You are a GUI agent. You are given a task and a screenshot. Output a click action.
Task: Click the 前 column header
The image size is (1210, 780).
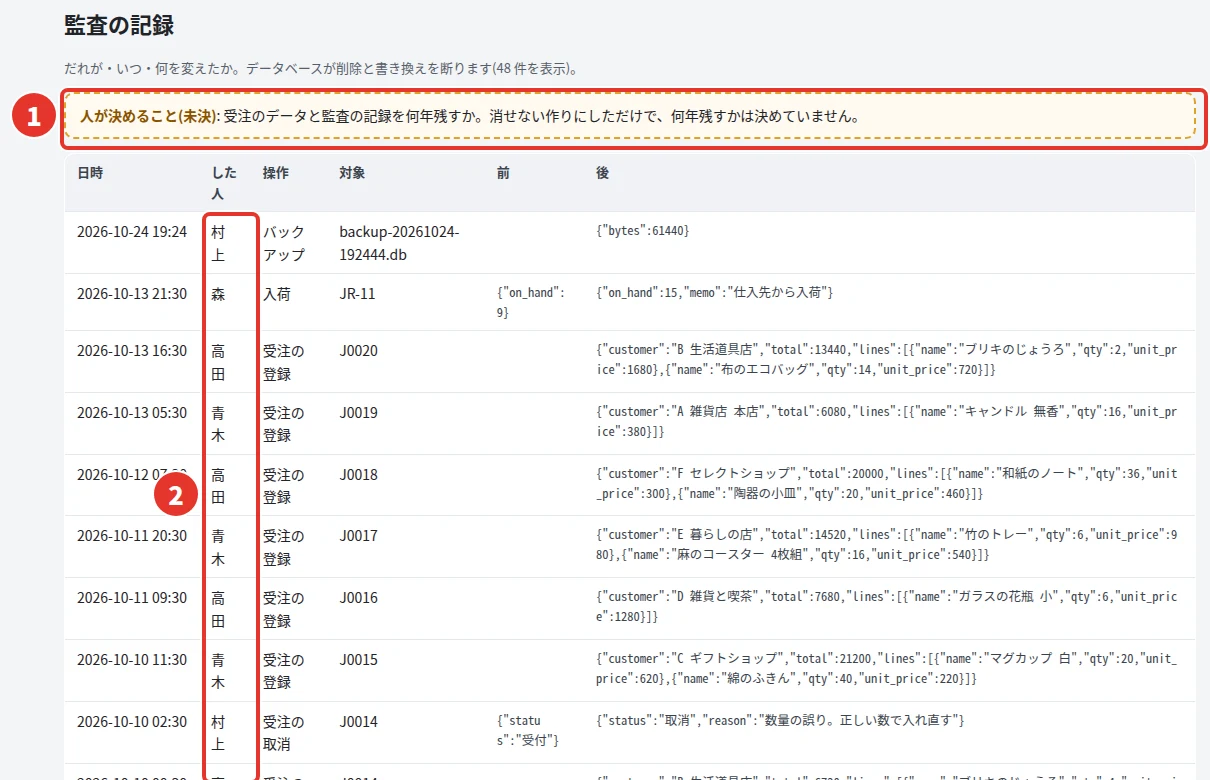(x=503, y=173)
